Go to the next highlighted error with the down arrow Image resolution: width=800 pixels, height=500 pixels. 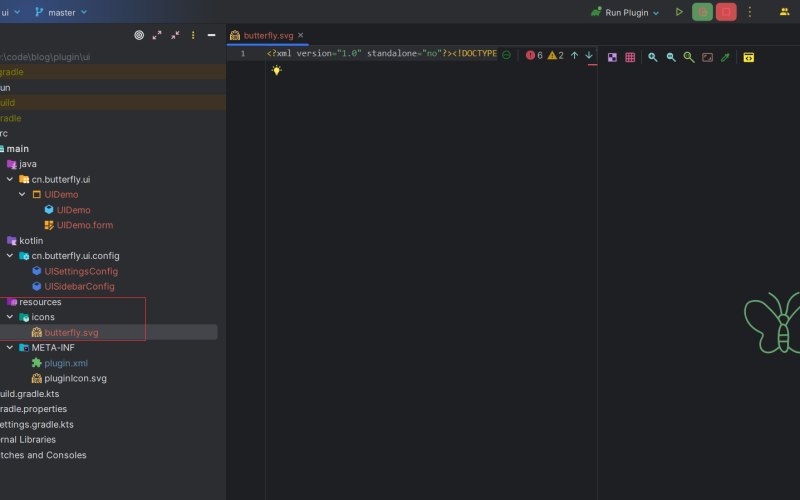click(589, 55)
